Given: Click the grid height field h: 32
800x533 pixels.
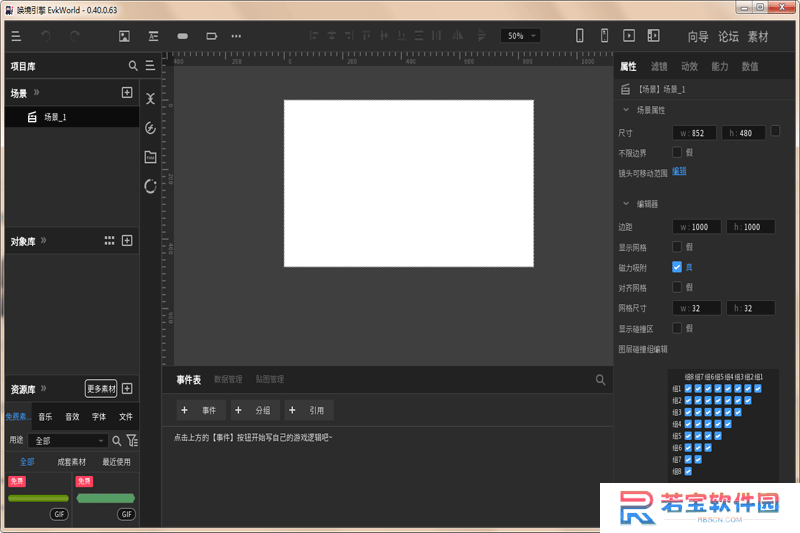Looking at the screenshot, I should coord(751,308).
